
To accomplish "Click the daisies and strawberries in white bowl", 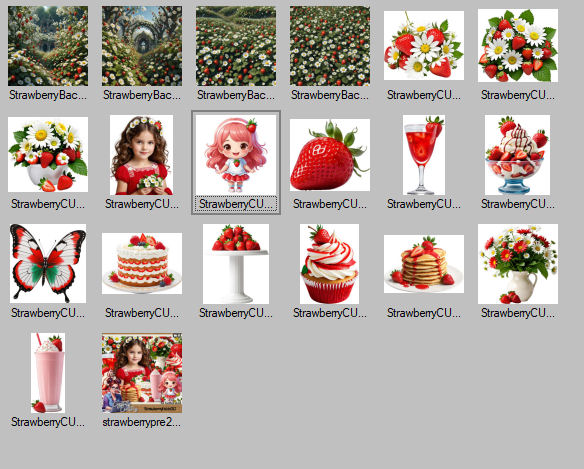I will click(x=48, y=155).
